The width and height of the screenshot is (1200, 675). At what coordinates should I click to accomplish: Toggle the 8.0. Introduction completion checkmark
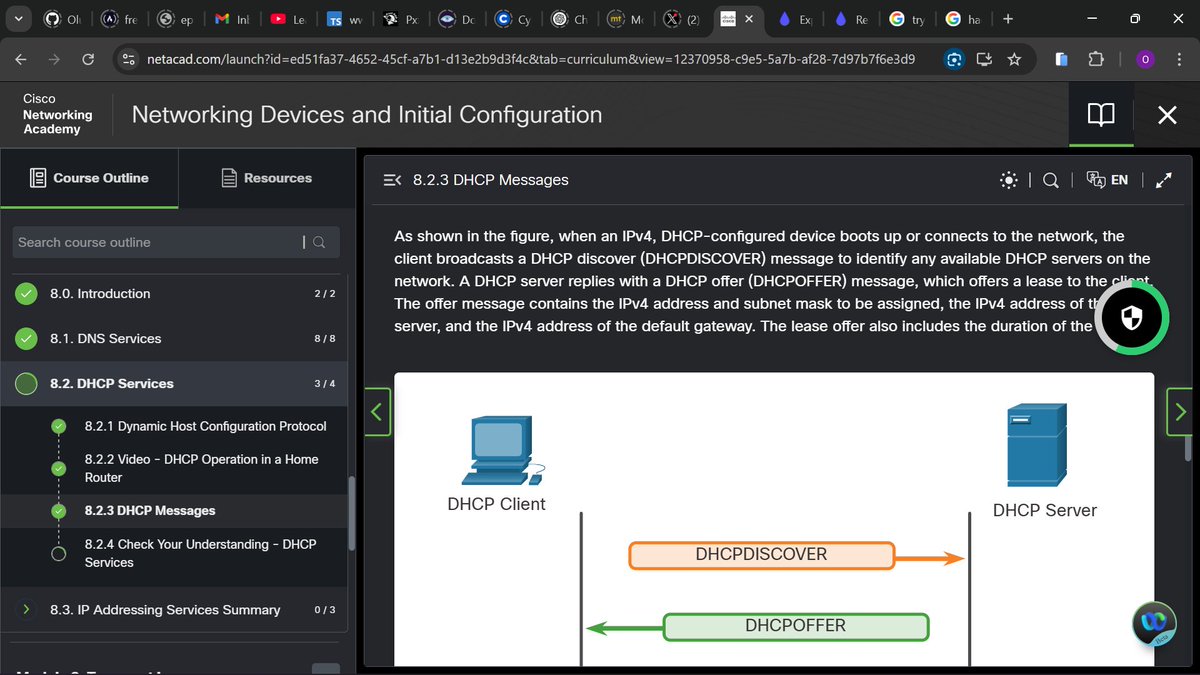[27, 294]
